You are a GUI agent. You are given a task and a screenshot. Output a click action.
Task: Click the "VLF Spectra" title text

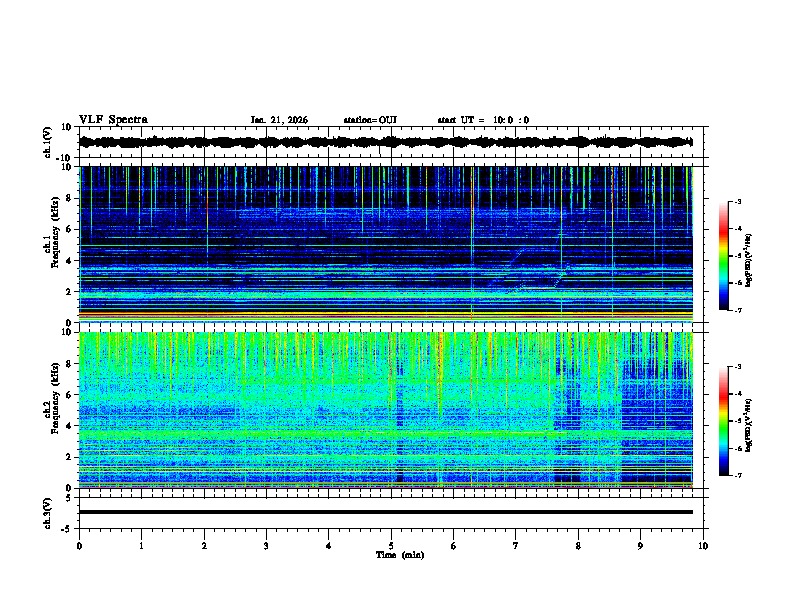pos(113,120)
